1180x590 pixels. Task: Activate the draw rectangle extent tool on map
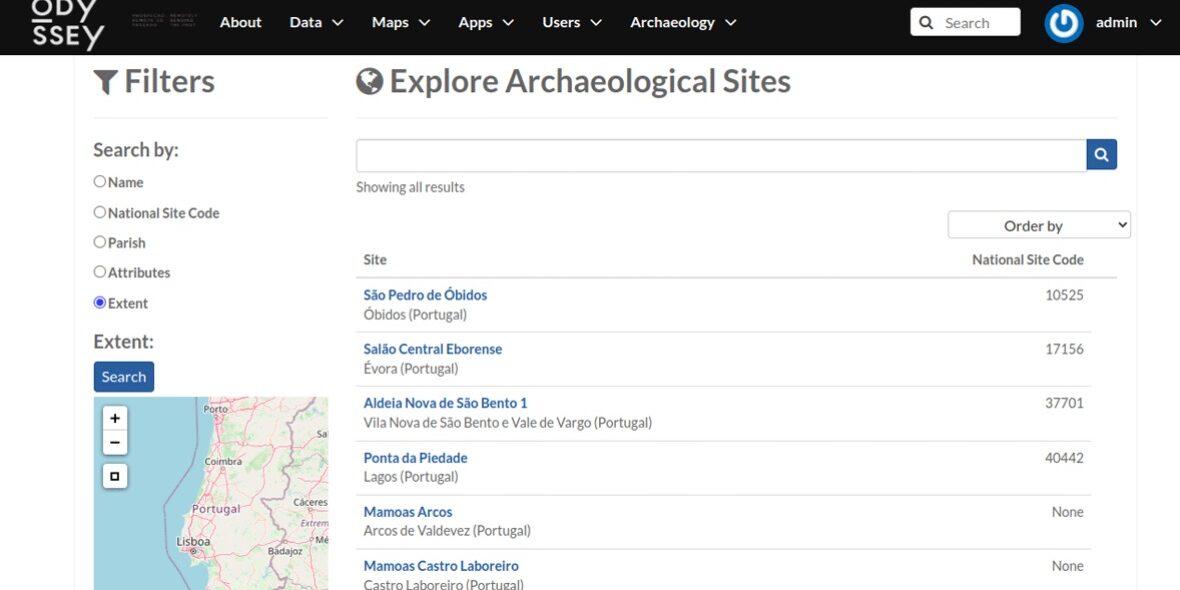click(115, 476)
